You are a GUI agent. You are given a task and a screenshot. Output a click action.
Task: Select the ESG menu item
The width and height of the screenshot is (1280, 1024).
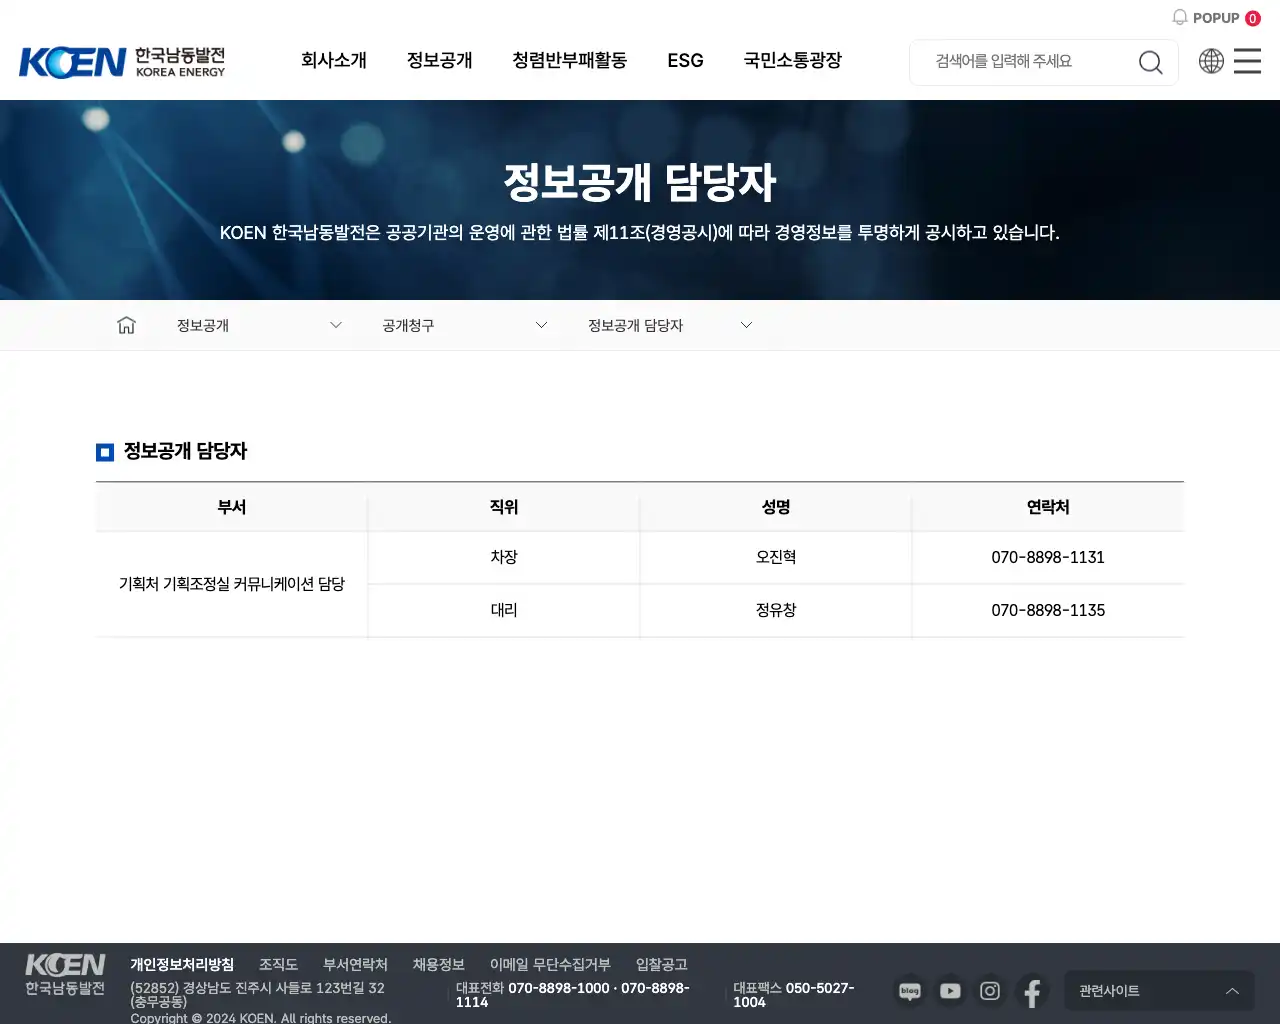[x=685, y=61]
